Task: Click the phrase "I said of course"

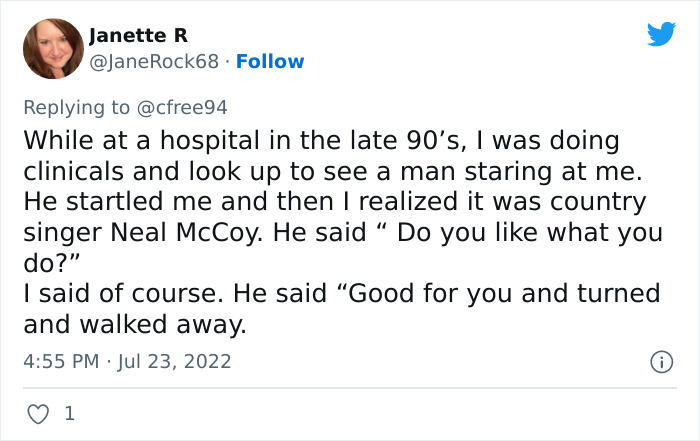Action: 104,294
